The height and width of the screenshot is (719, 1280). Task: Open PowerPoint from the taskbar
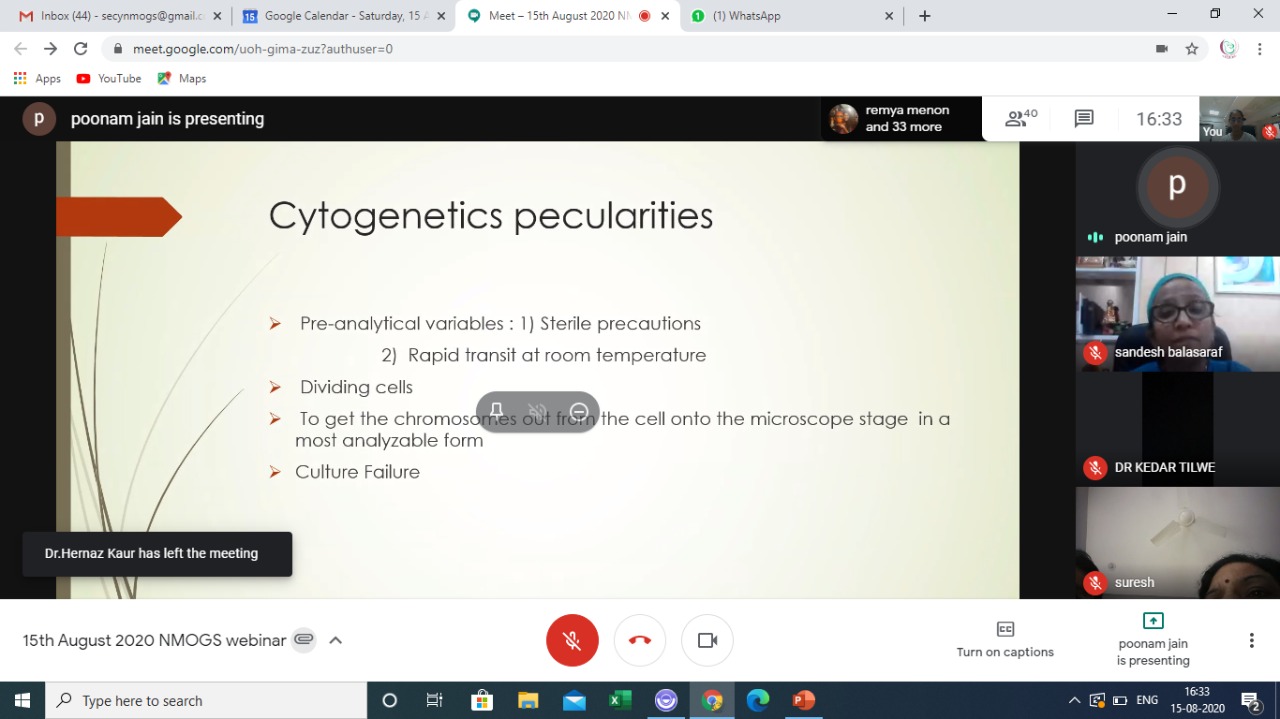803,700
